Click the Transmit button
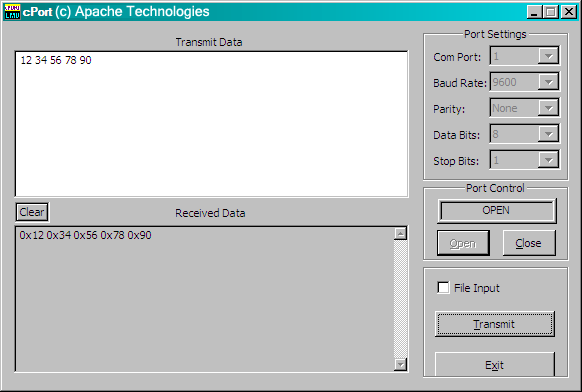582x392 pixels. pos(495,324)
